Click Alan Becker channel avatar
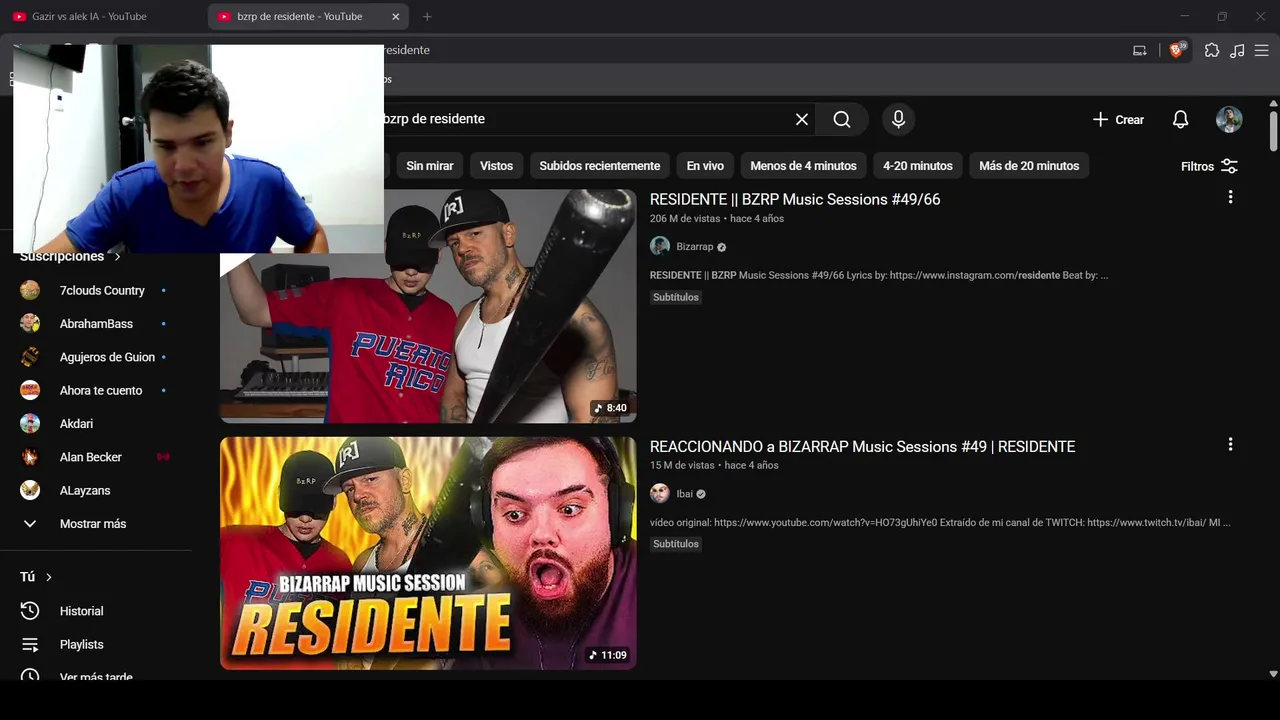 [30, 457]
